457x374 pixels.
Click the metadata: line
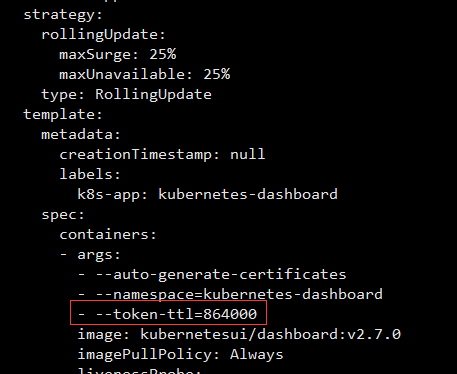coord(81,135)
